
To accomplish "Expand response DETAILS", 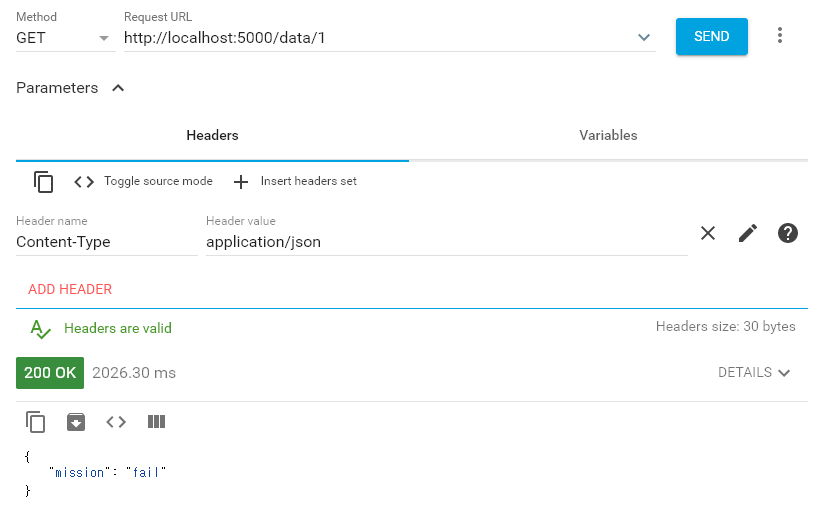I will click(x=754, y=372).
